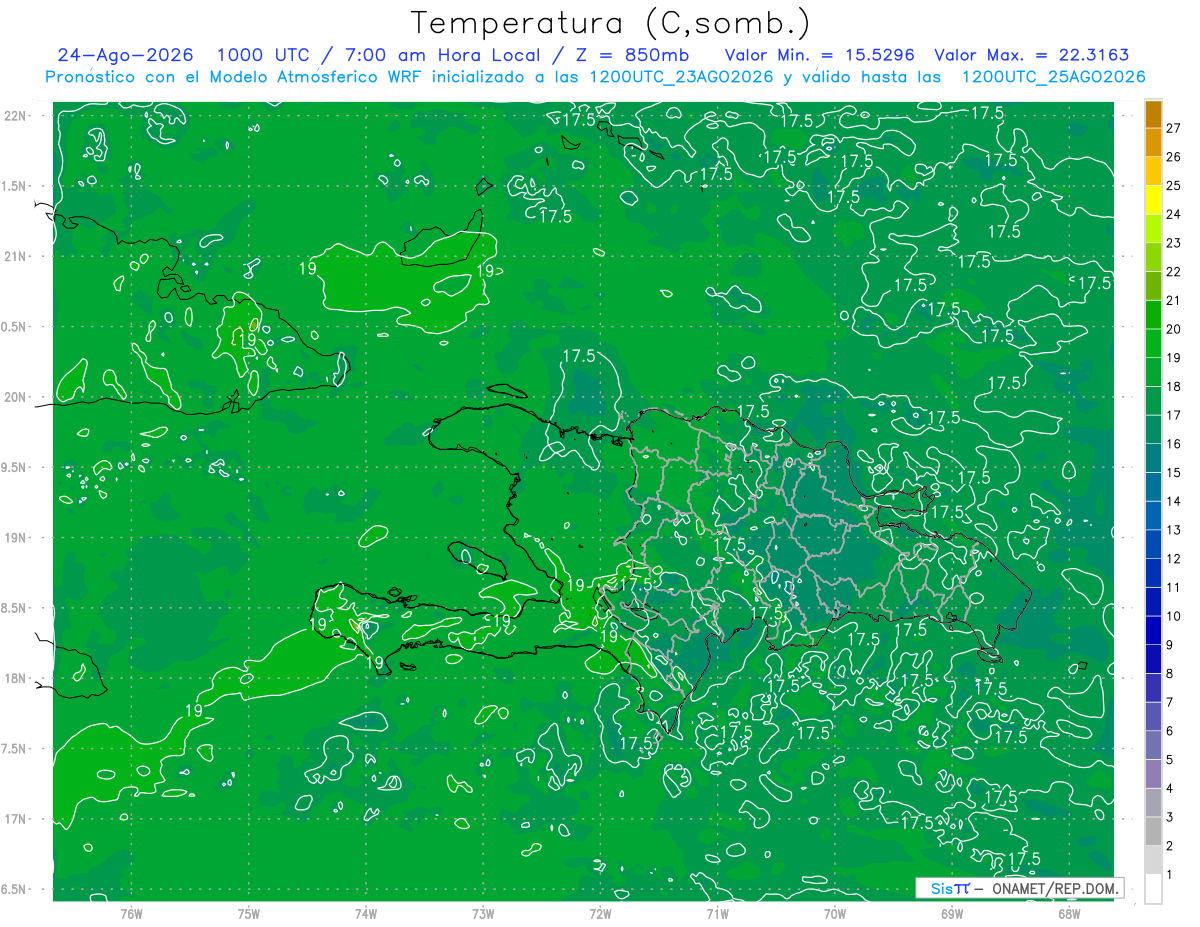Image resolution: width=1200 pixels, height=927 pixels.
Task: Click the '22N' latitude axis label
Action: [17, 116]
